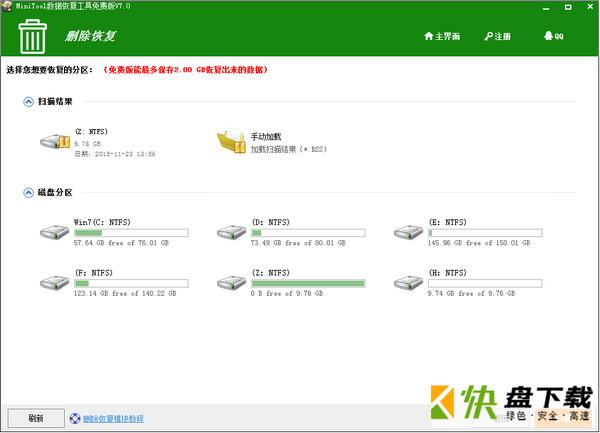Click the full Z: drive usage bar
Screen dimensions: 600x433
pos(308,283)
